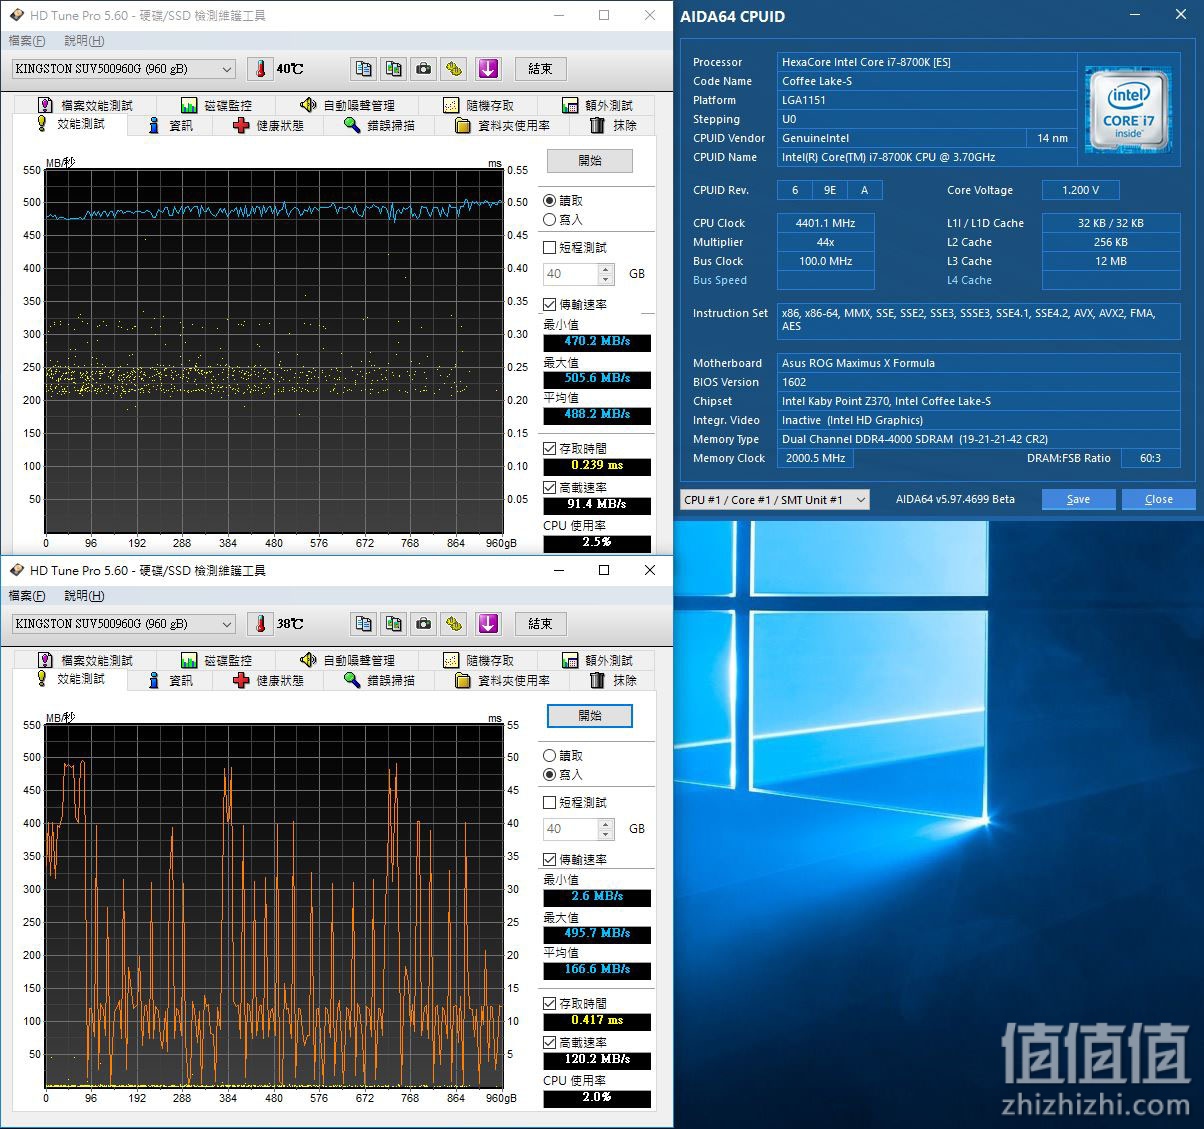Image resolution: width=1204 pixels, height=1129 pixels.
Task: Click HD Tune app icon in upper window title bar
Action: pyautogui.click(x=16, y=16)
